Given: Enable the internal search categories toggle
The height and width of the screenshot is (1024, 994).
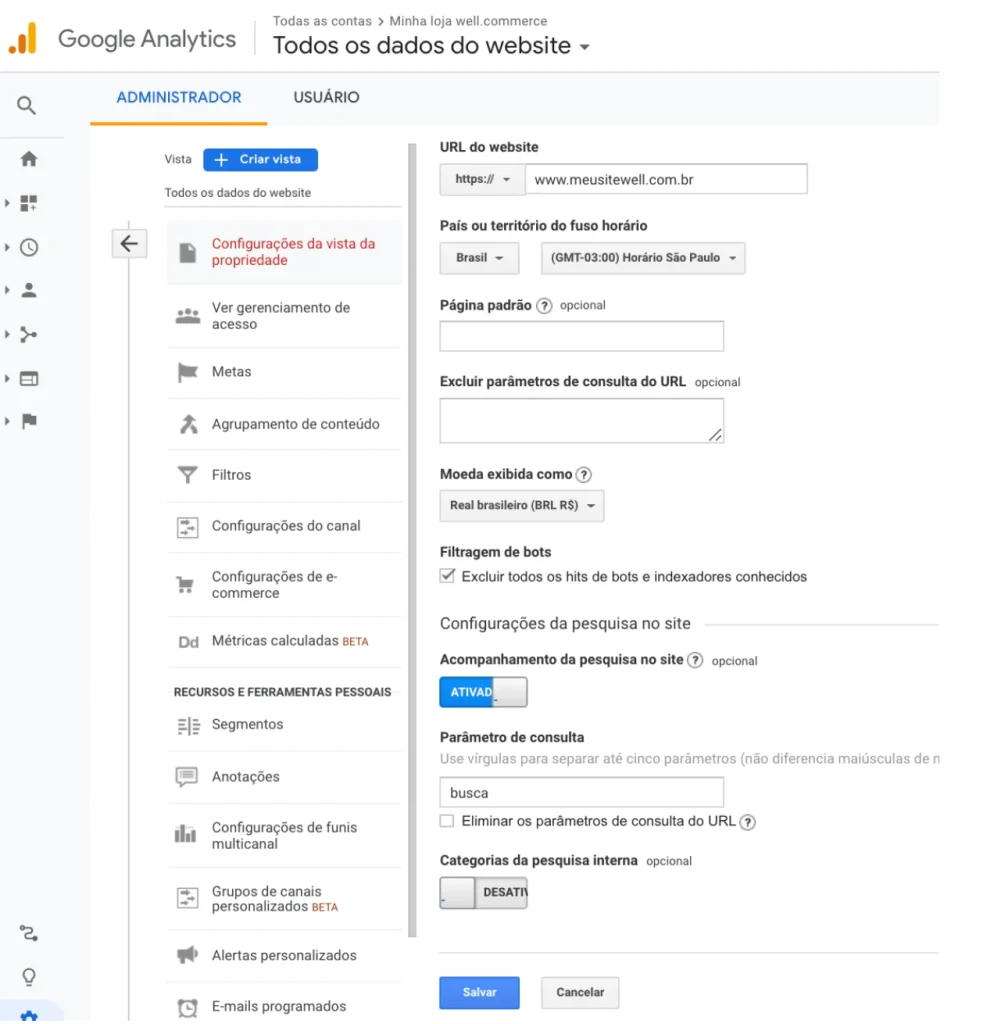Looking at the screenshot, I should click(x=483, y=892).
